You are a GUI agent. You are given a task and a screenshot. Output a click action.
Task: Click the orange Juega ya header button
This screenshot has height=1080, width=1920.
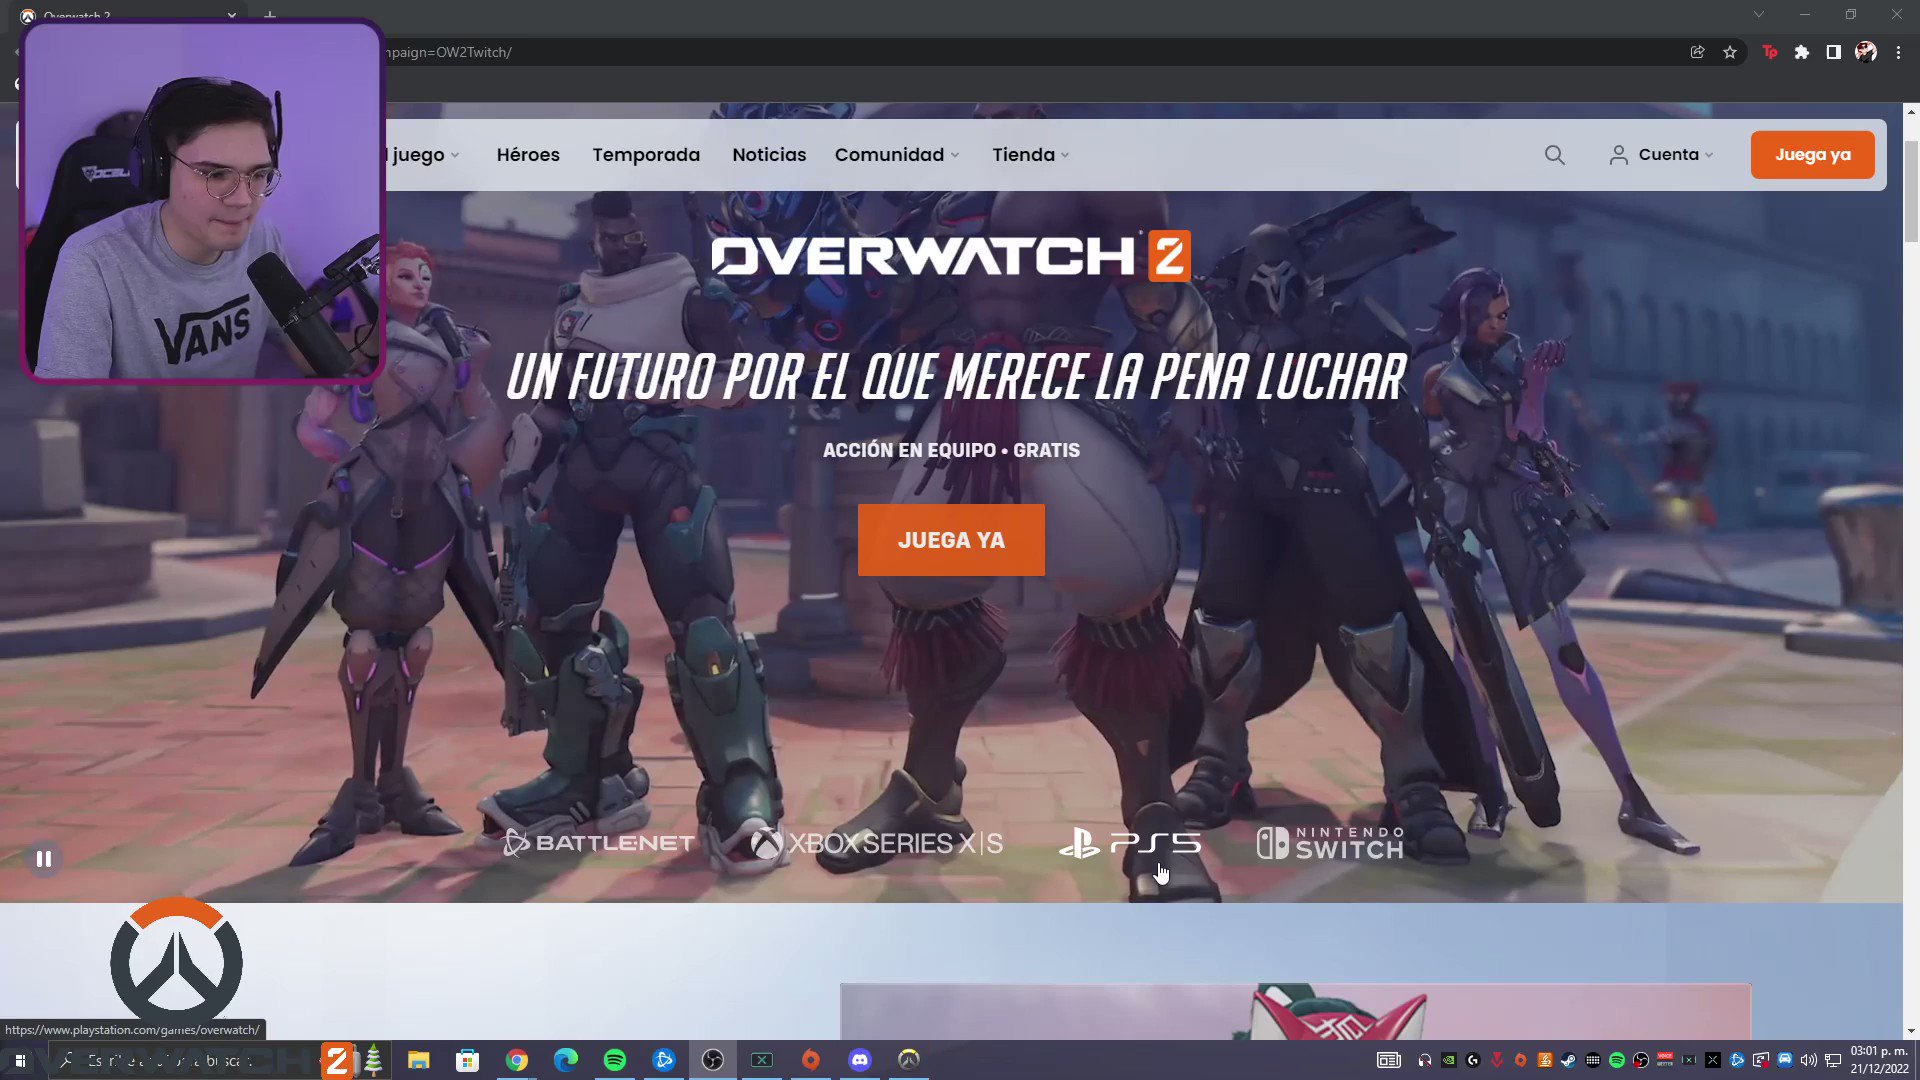(1812, 155)
